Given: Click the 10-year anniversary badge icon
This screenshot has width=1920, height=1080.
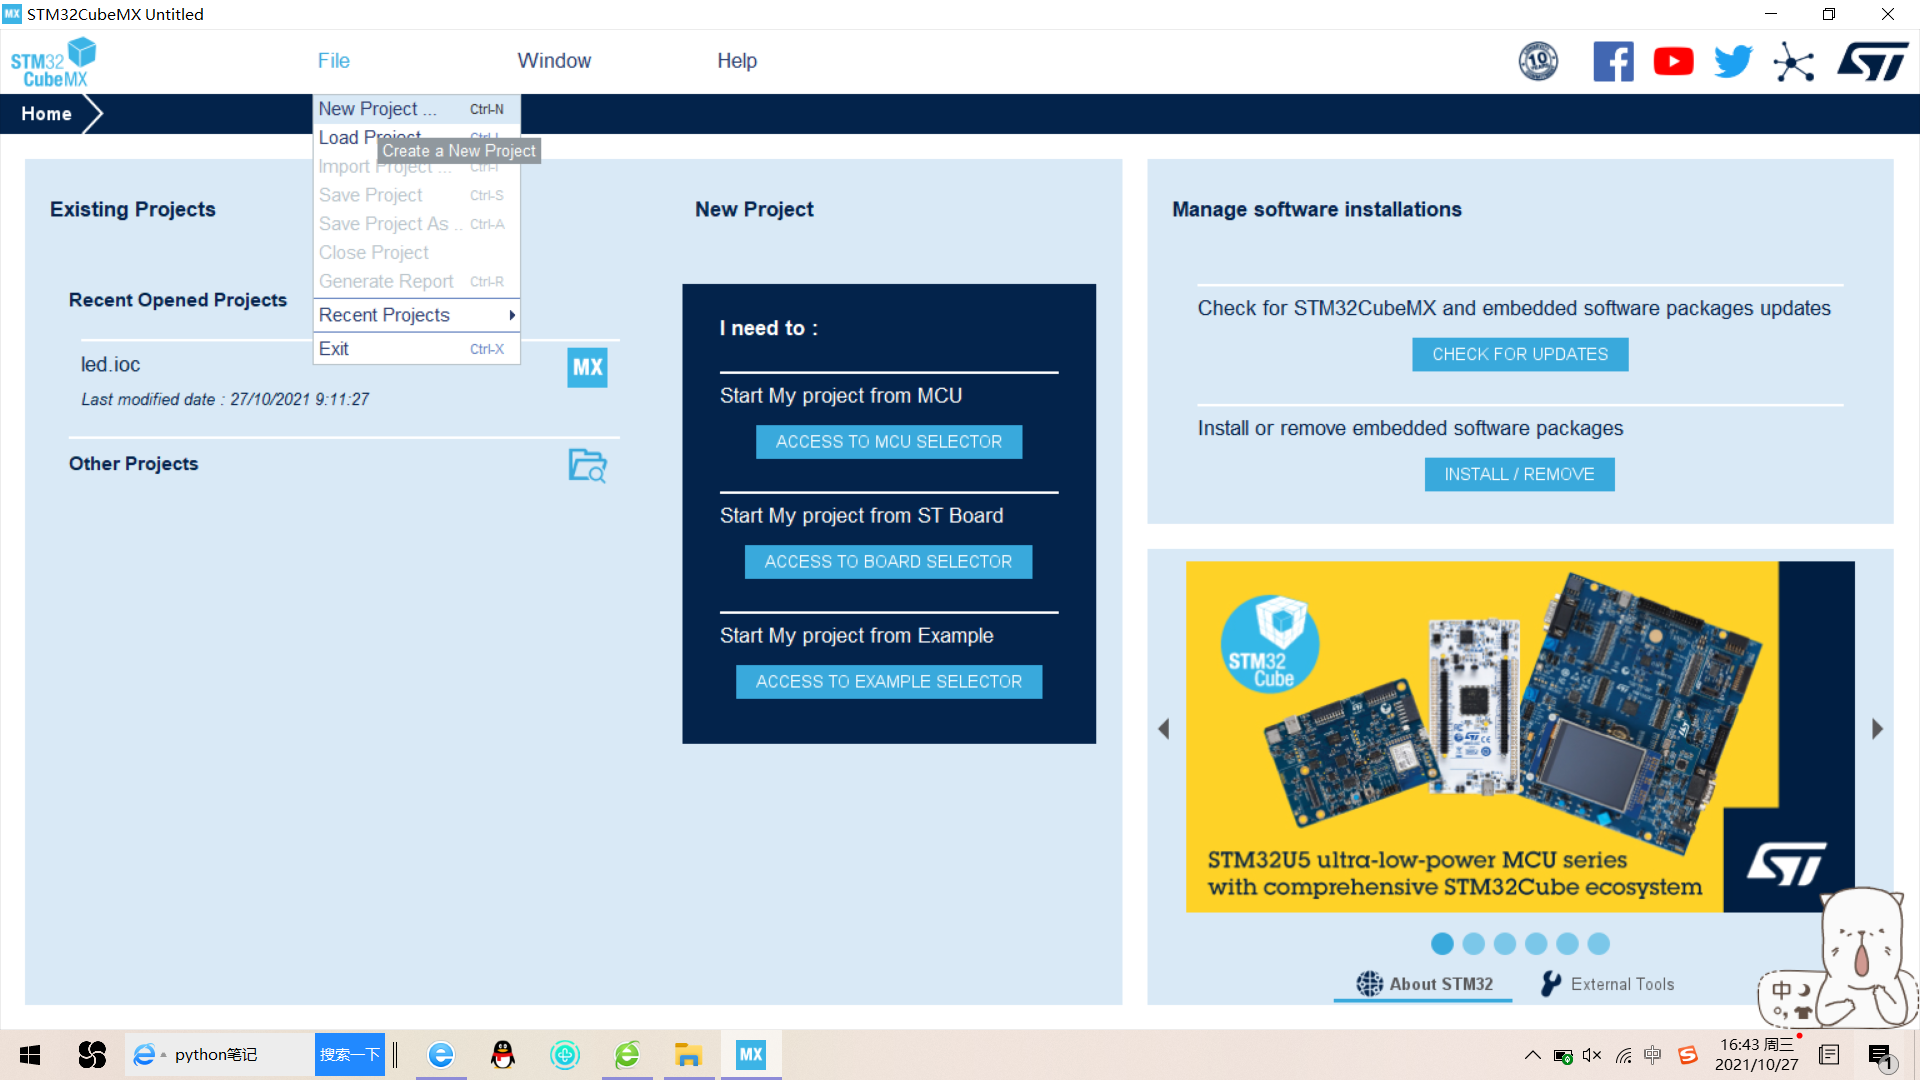Looking at the screenshot, I should click(x=1538, y=62).
